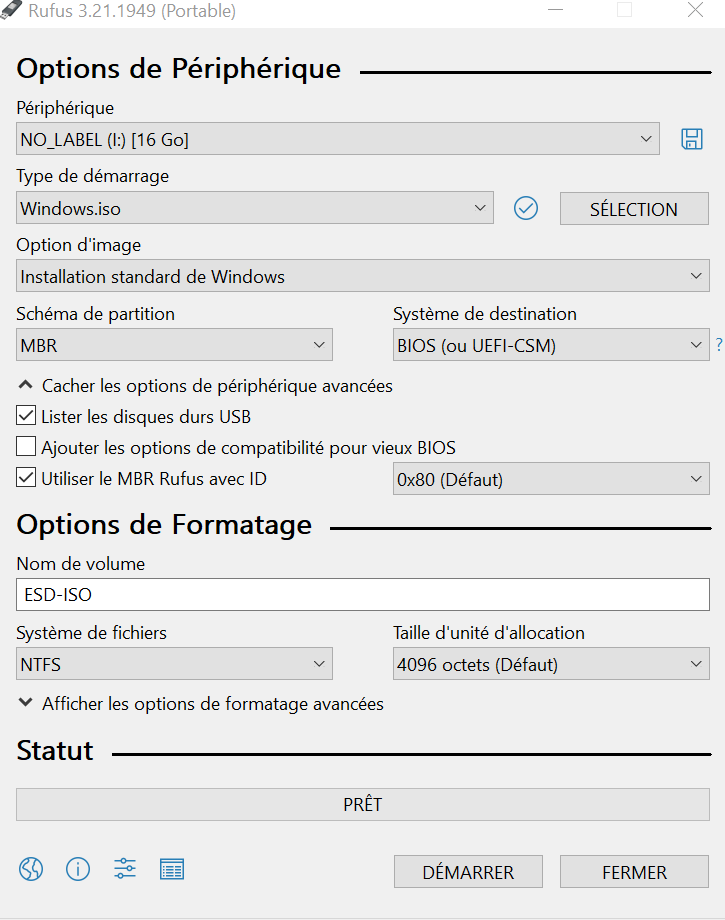Click the Type de démarrage label
Viewport: 725px width, 920px height.
point(93,176)
